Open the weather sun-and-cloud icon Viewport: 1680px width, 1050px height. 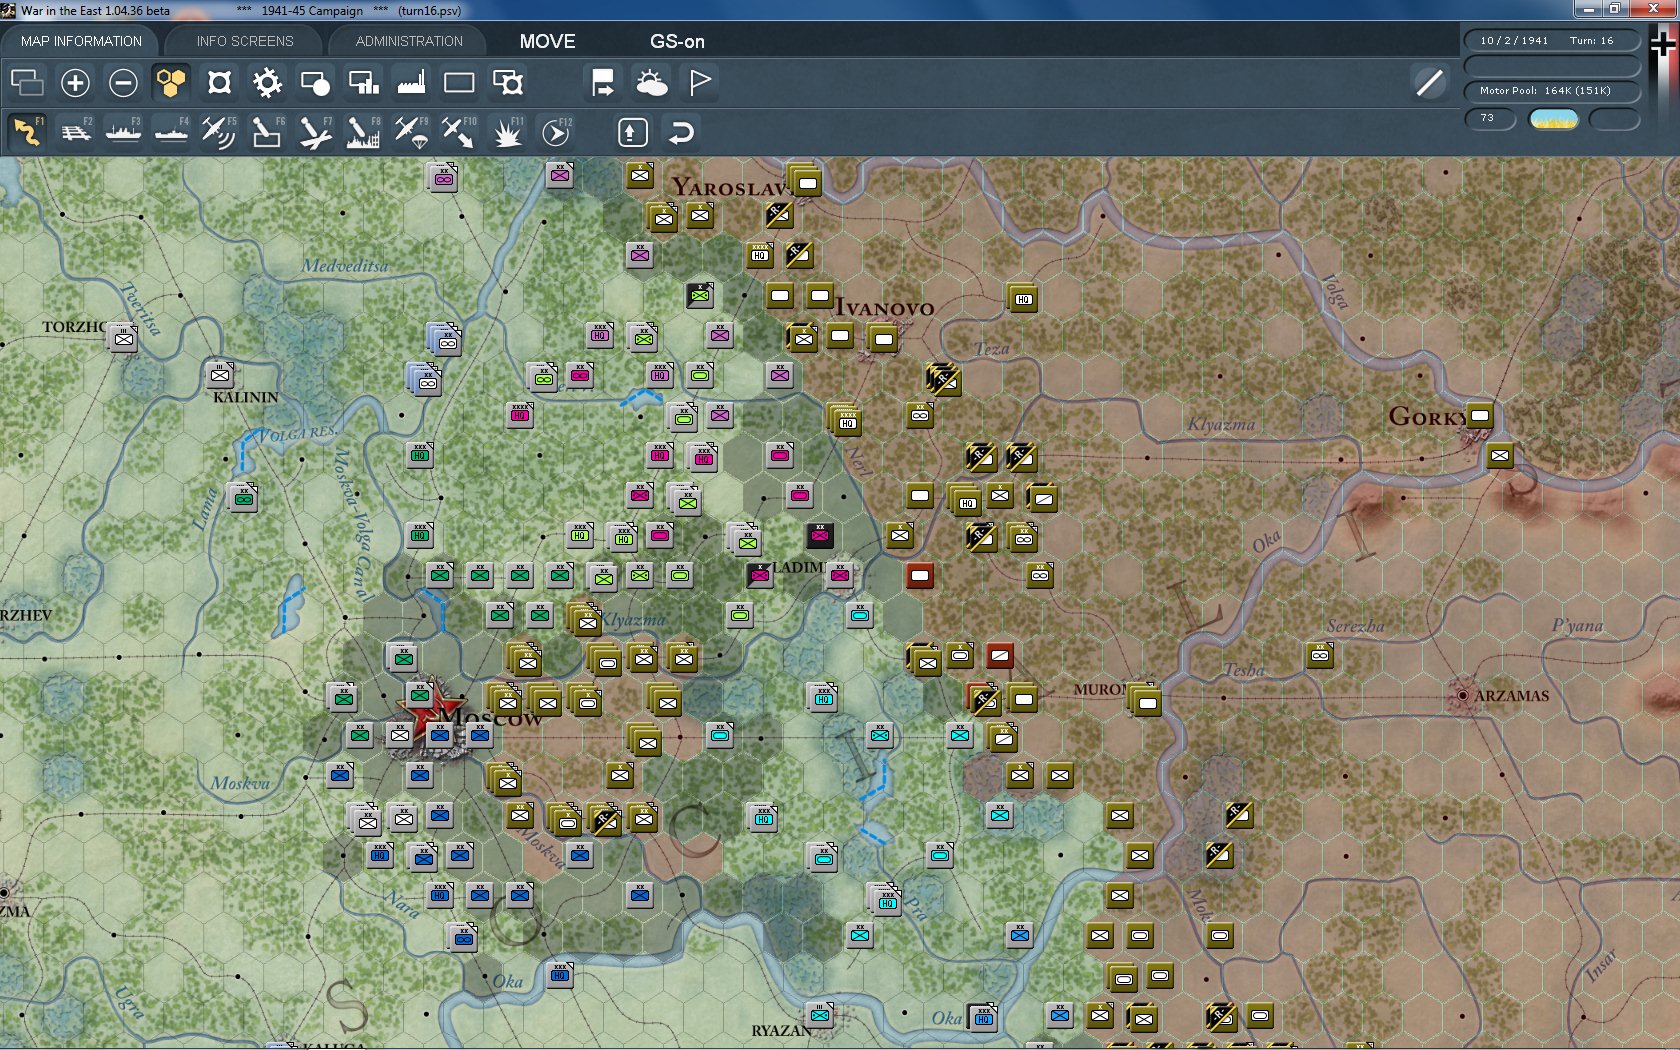(x=651, y=83)
